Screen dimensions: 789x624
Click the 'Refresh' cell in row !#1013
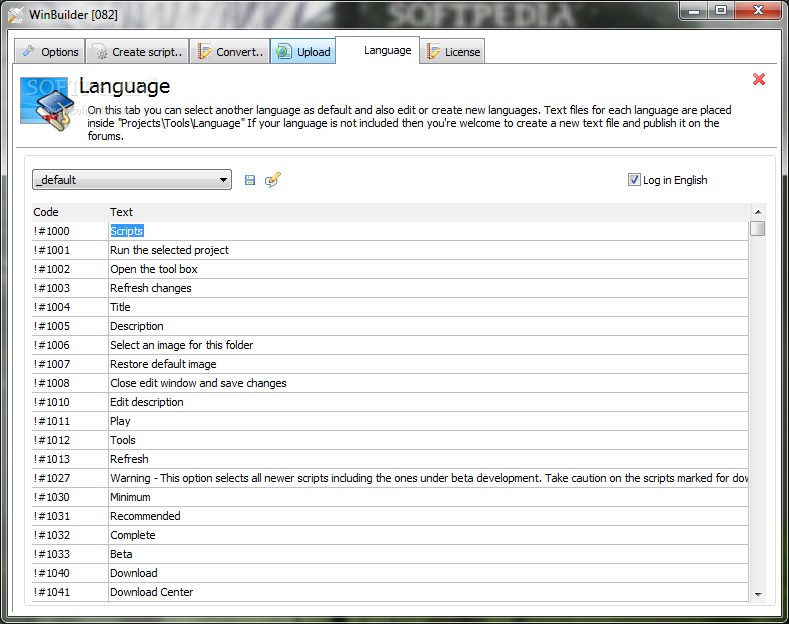click(428, 459)
